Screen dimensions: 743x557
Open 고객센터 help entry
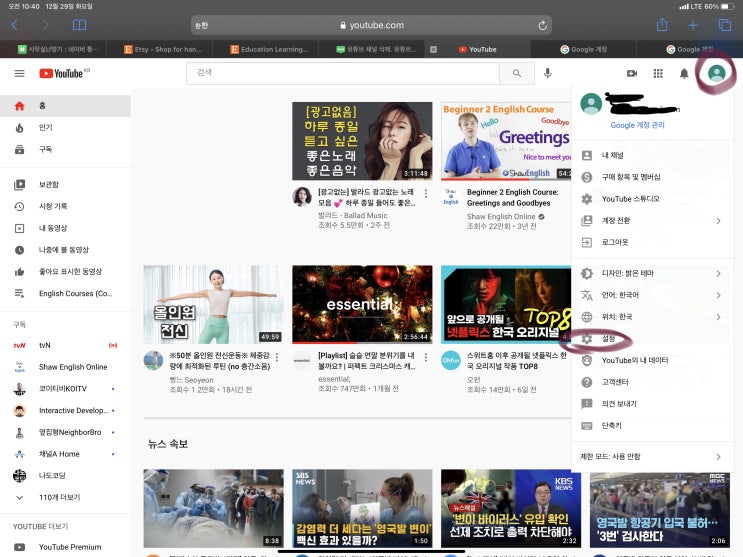652,382
